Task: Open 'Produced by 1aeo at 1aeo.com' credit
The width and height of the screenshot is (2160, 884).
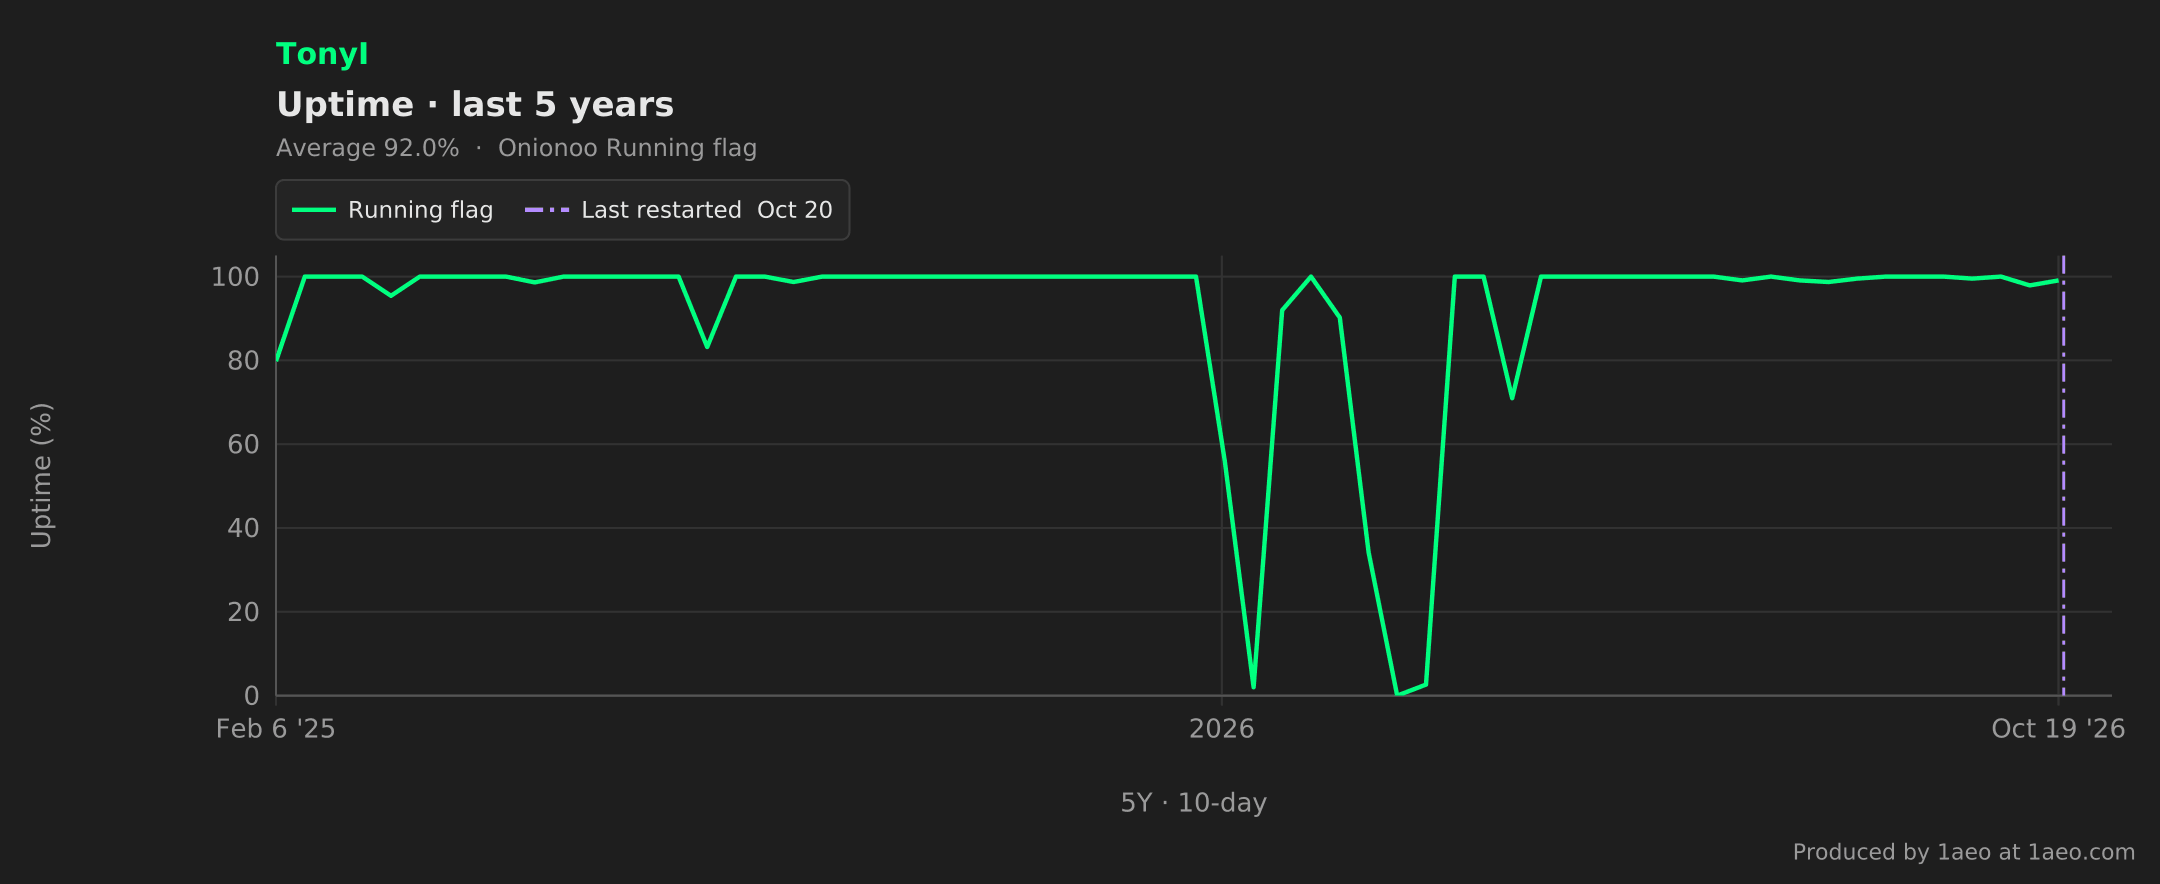Action: pyautogui.click(x=1964, y=852)
